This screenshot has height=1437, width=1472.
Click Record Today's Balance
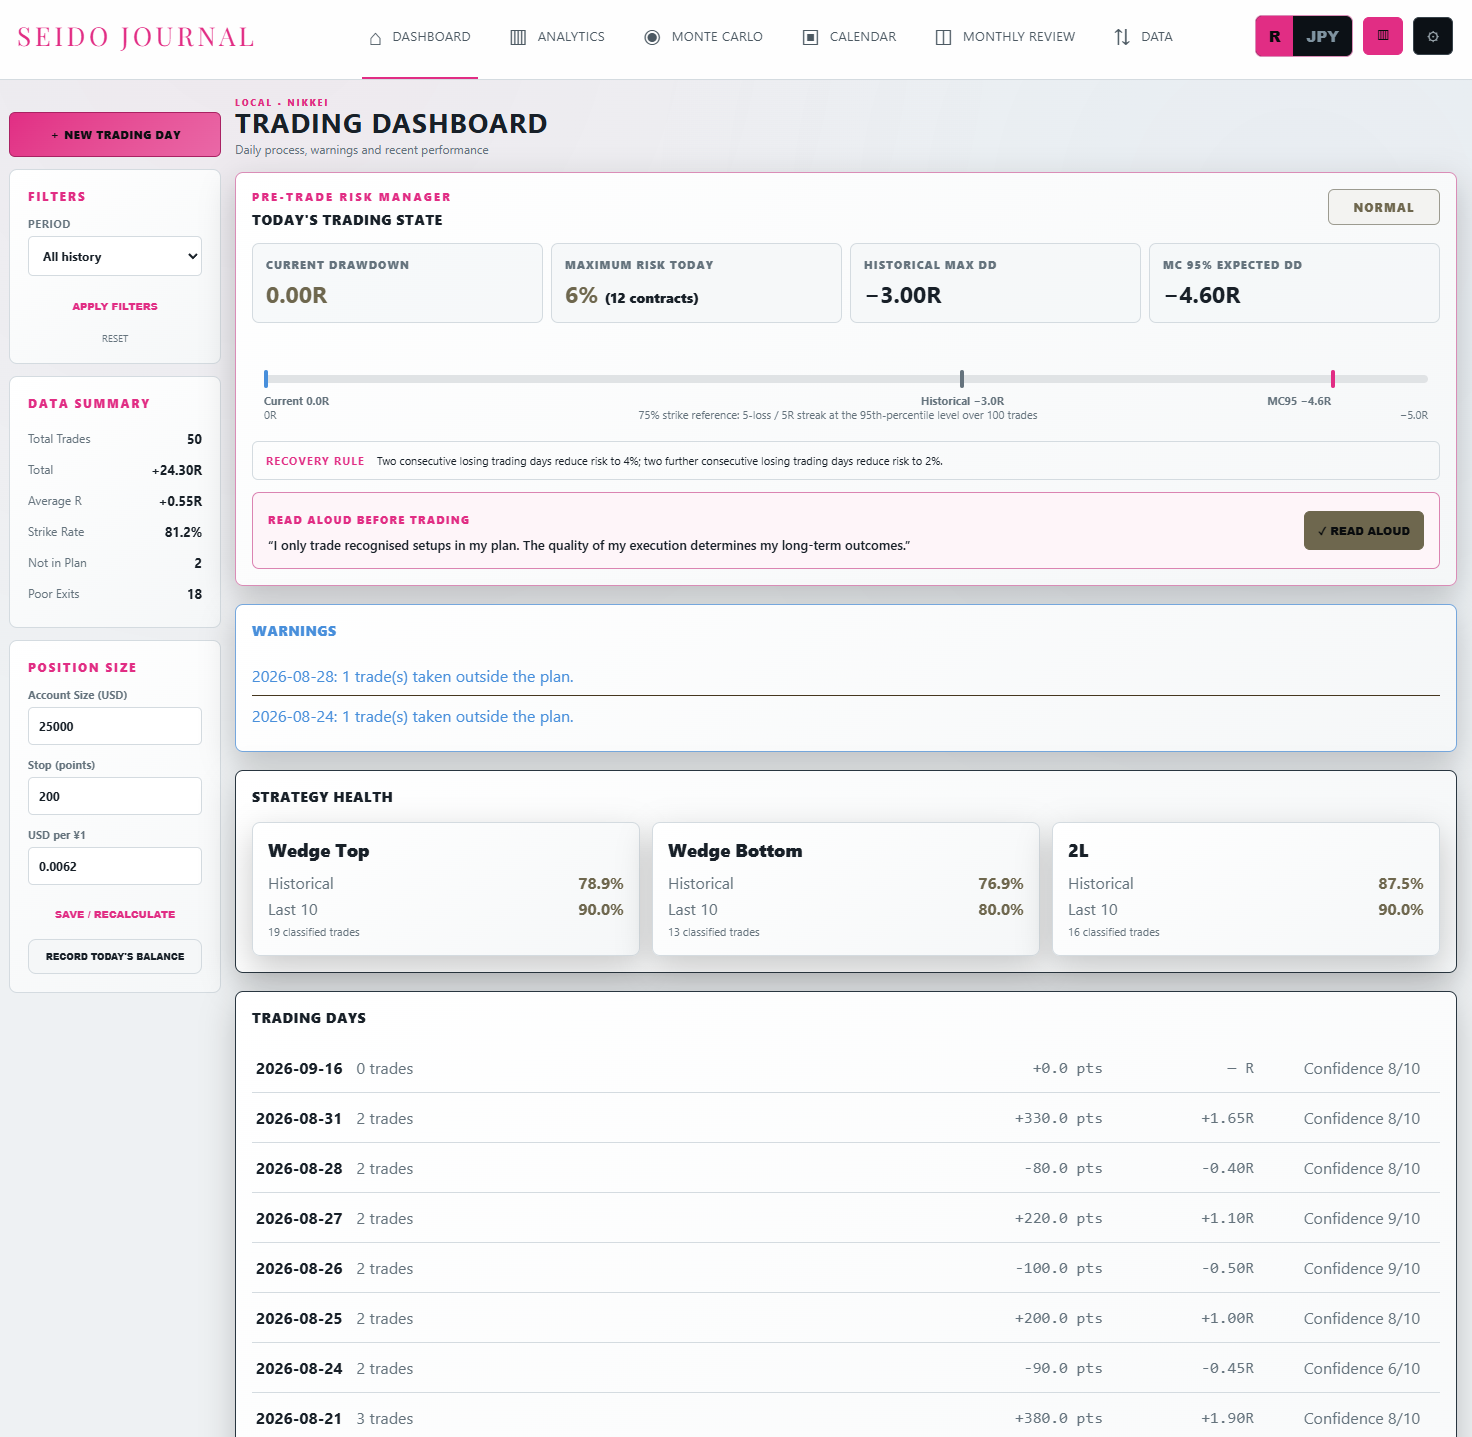coord(115,957)
